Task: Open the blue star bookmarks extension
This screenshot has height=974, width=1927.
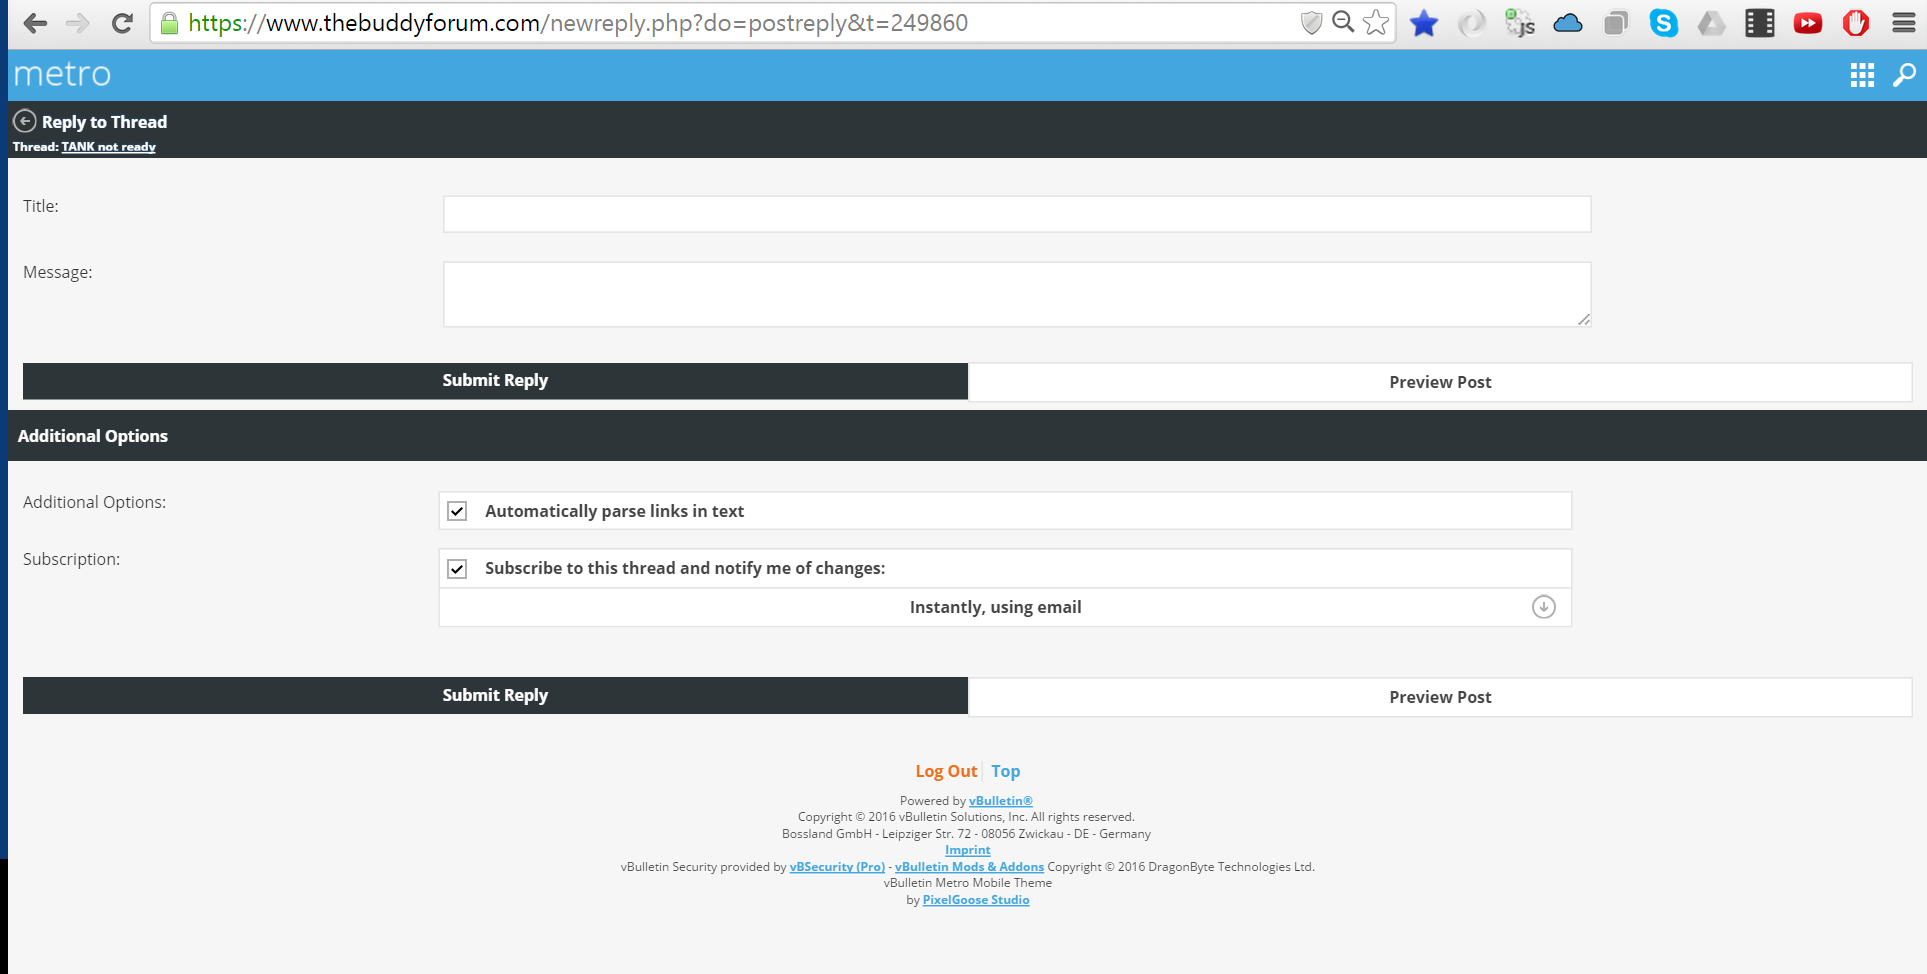Action: [1424, 23]
